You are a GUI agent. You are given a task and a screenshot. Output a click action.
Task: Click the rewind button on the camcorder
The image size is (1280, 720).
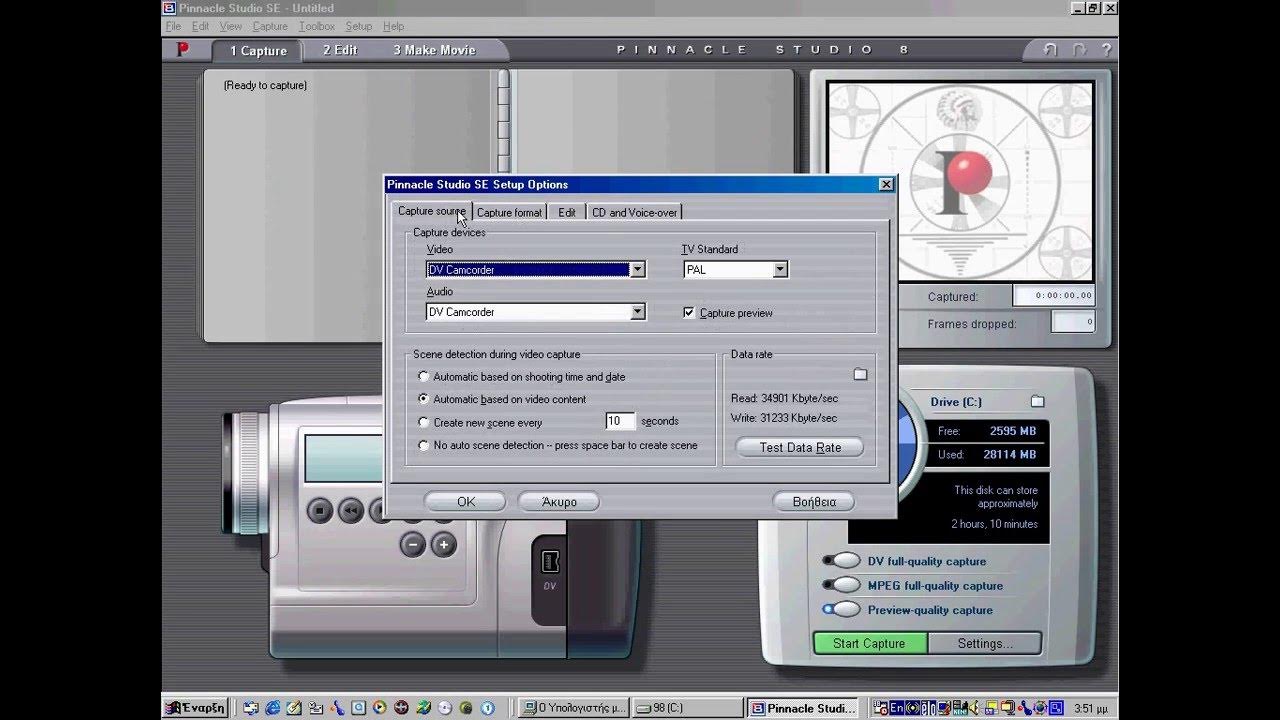pyautogui.click(x=351, y=511)
